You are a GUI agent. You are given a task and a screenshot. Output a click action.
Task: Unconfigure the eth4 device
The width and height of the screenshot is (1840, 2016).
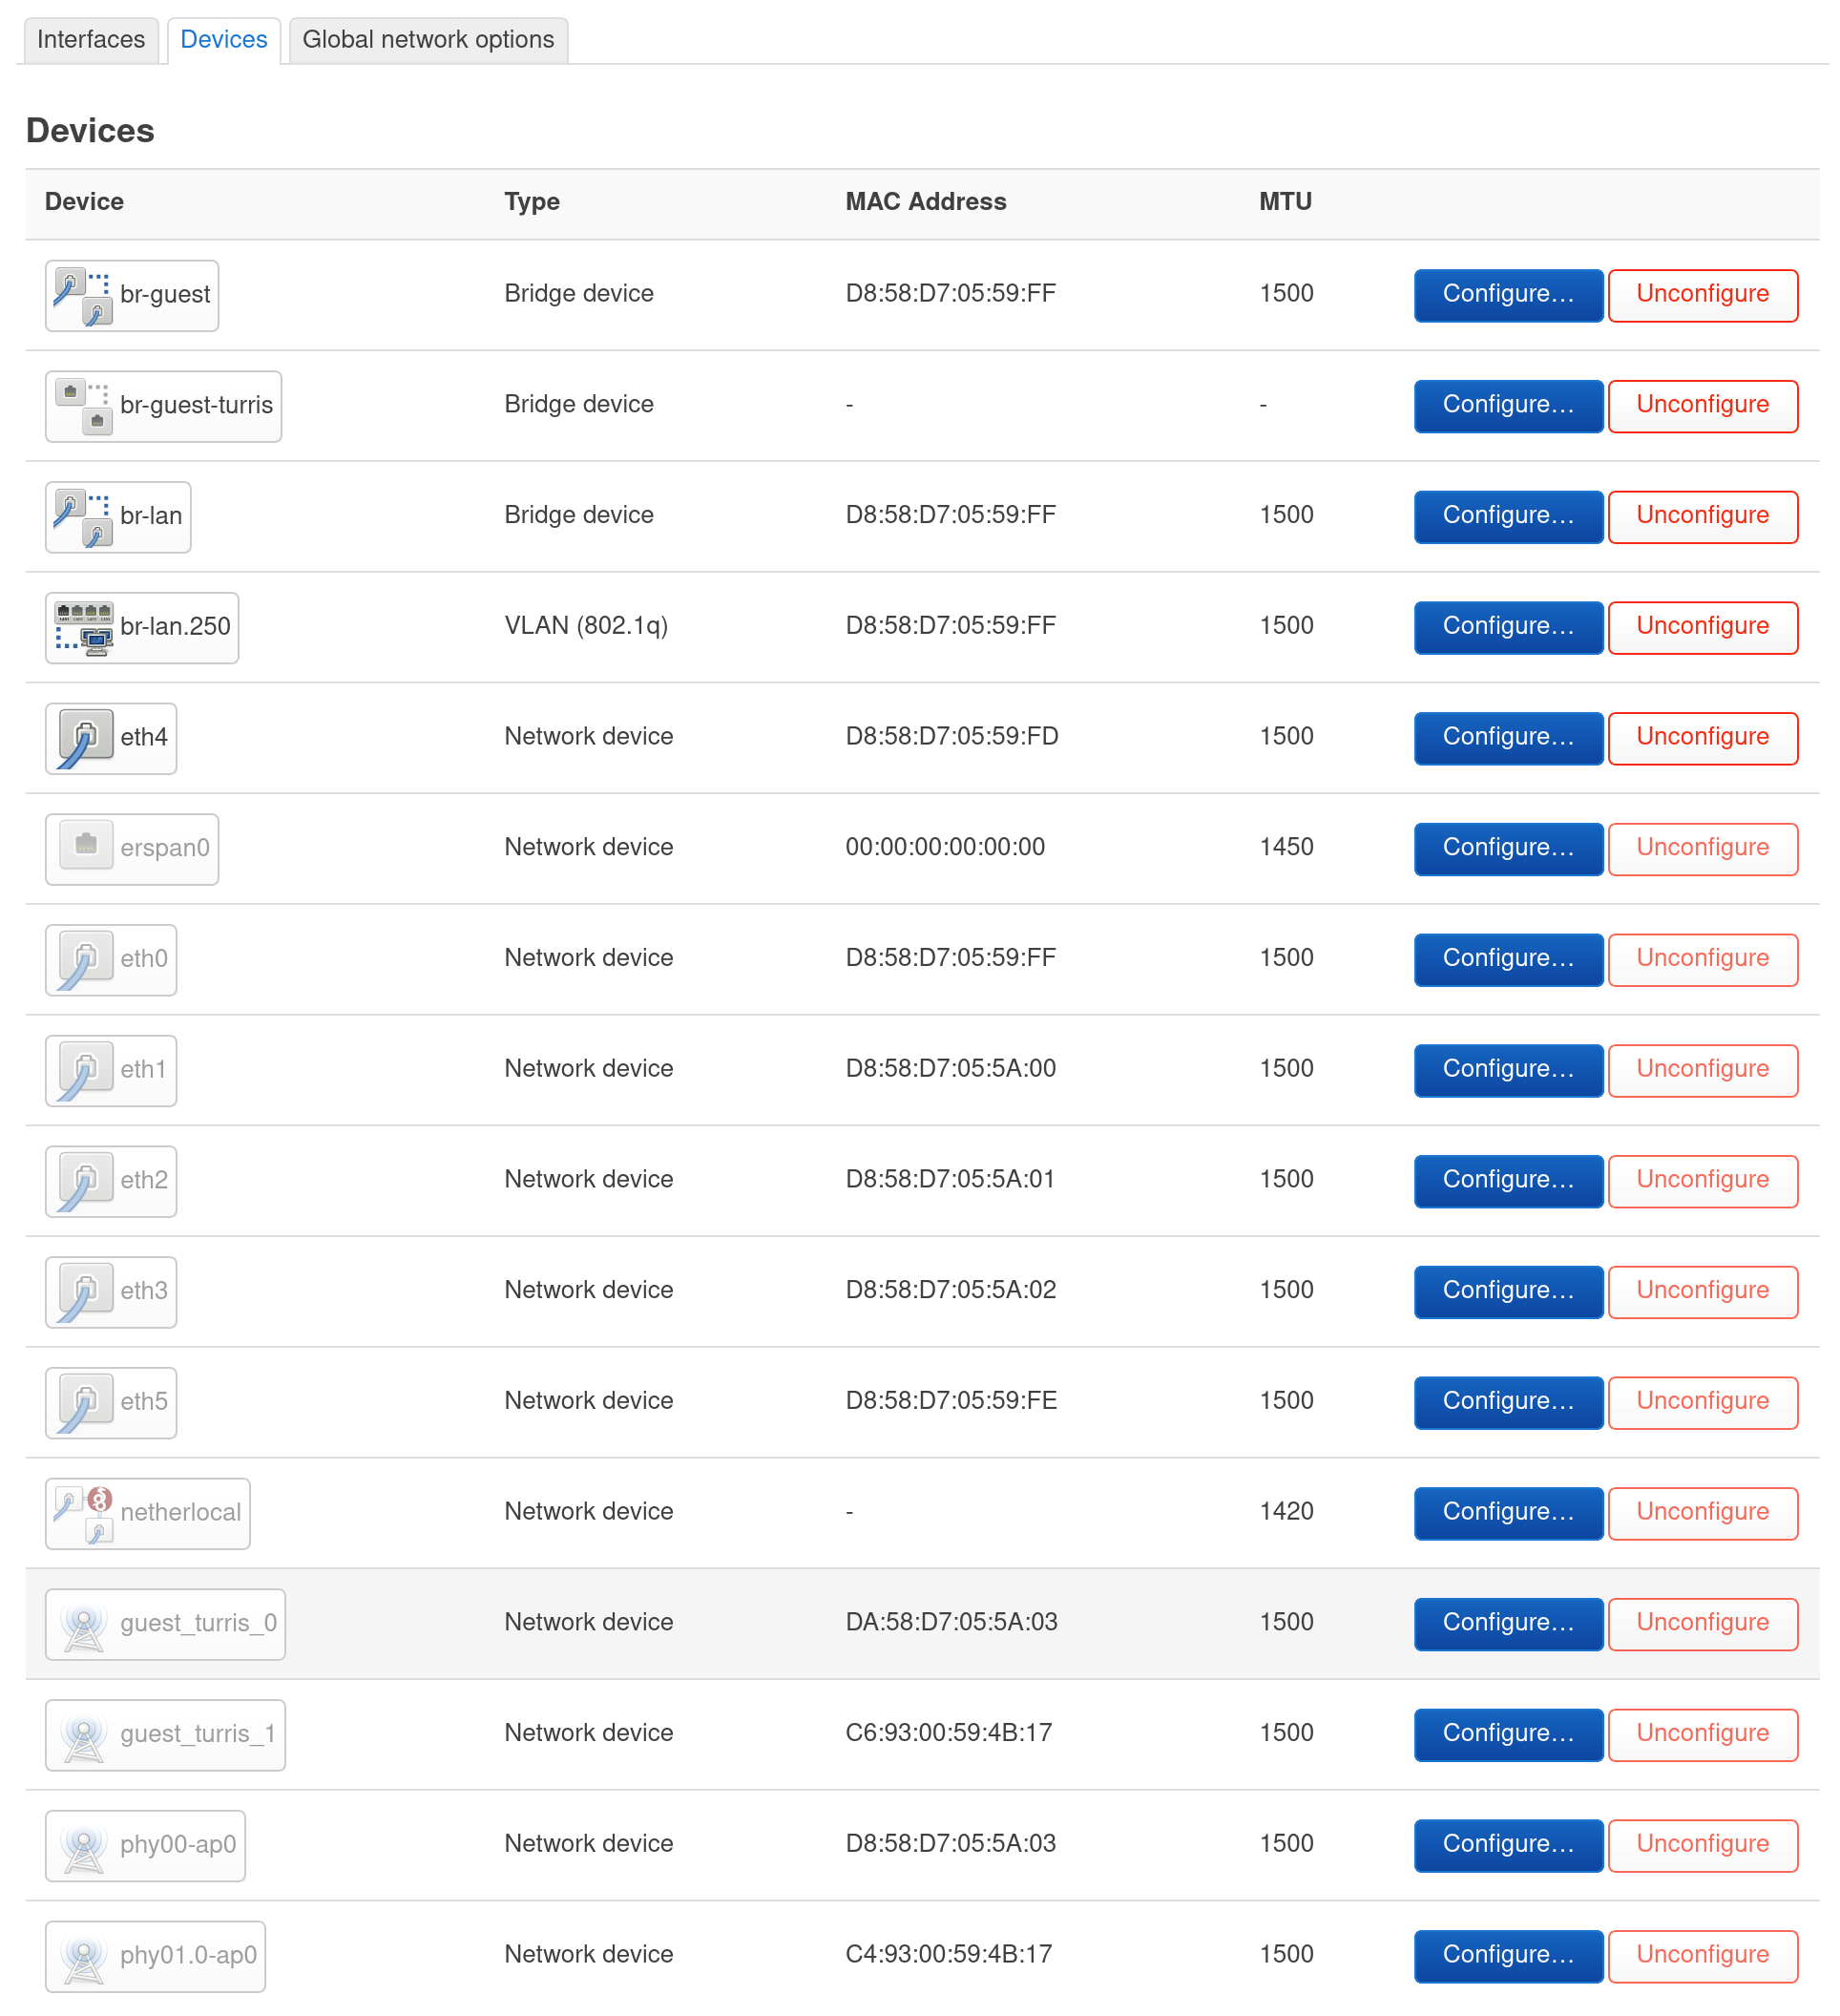coord(1702,737)
